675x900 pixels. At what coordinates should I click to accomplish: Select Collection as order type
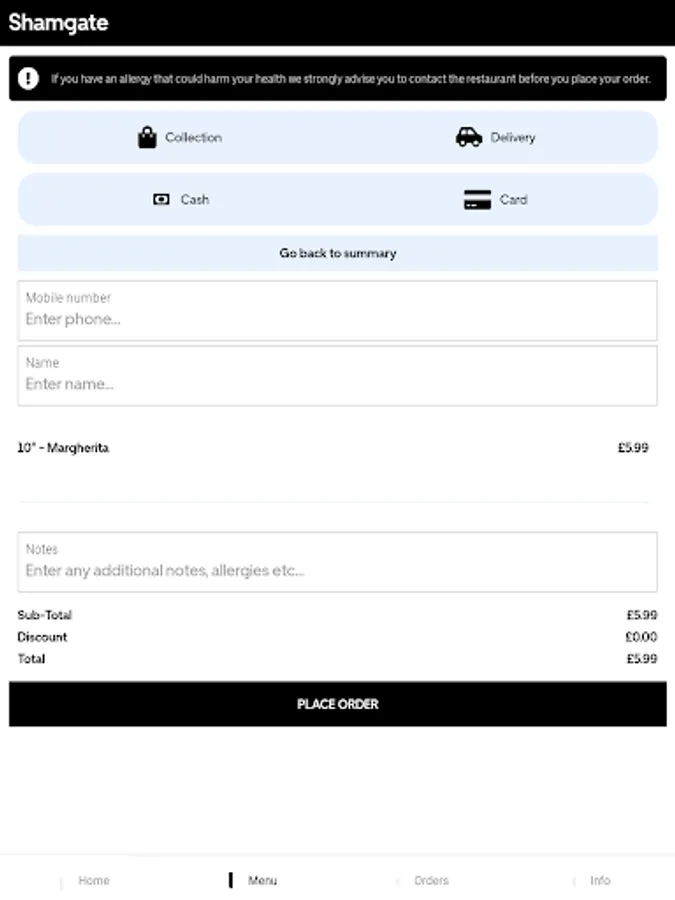point(179,138)
